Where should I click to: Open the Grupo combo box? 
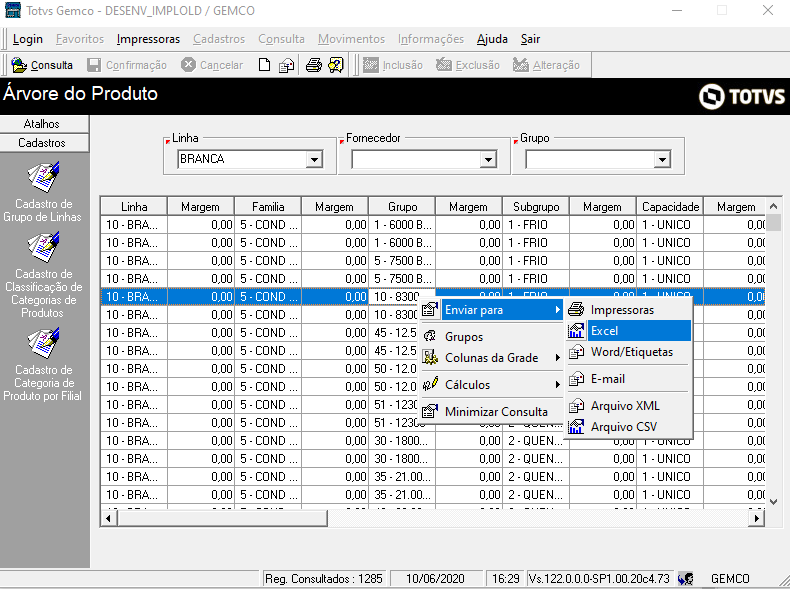[662, 159]
